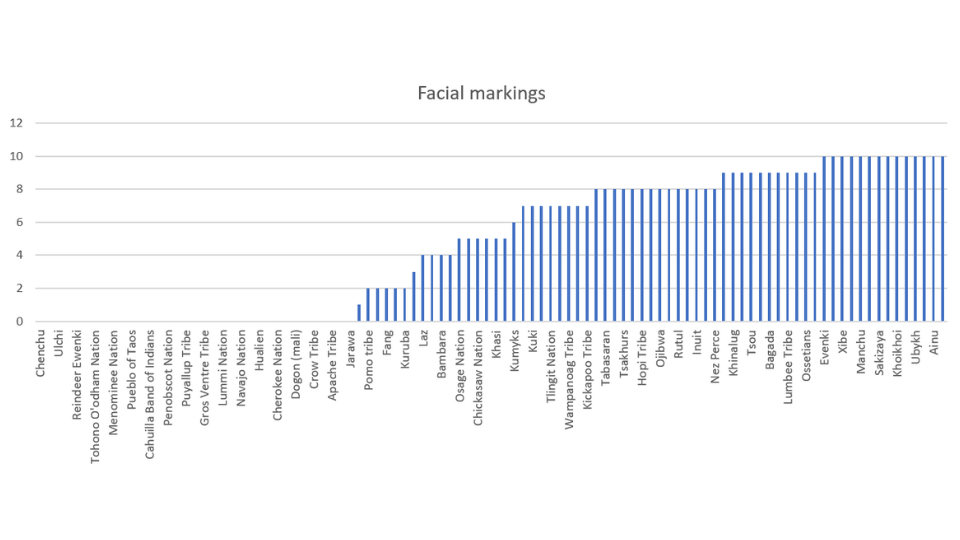Image resolution: width=960 pixels, height=540 pixels.
Task: Click the Lummi Nation label
Action: click(223, 367)
